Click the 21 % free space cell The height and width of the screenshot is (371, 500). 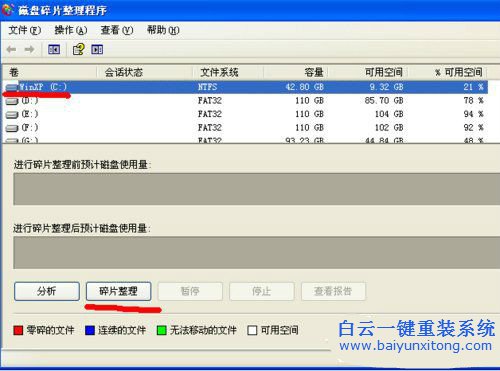(x=473, y=87)
